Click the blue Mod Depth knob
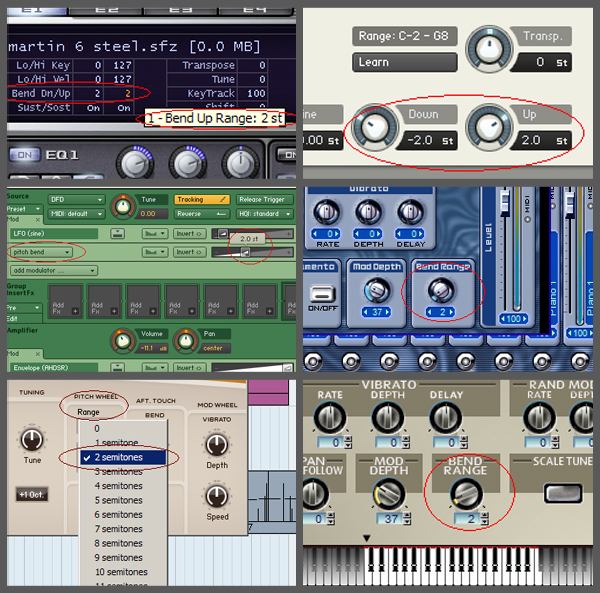The width and height of the screenshot is (600, 593). 377,290
